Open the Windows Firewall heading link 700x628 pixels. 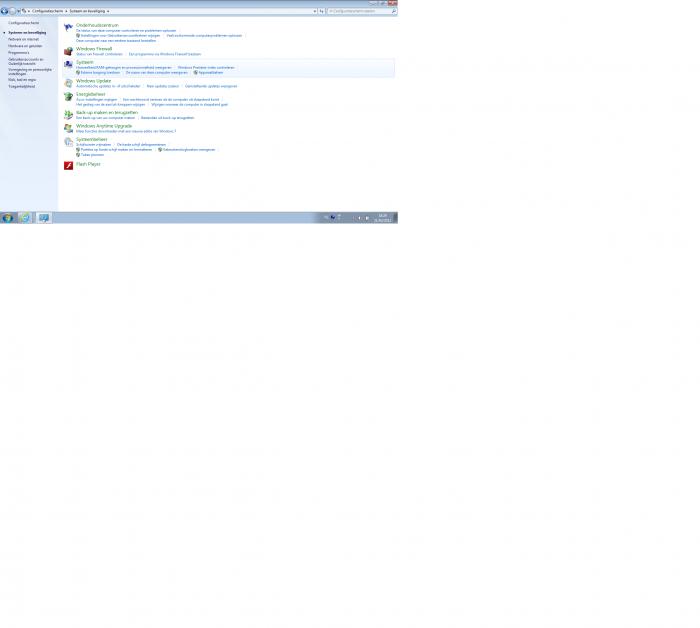tap(94, 49)
